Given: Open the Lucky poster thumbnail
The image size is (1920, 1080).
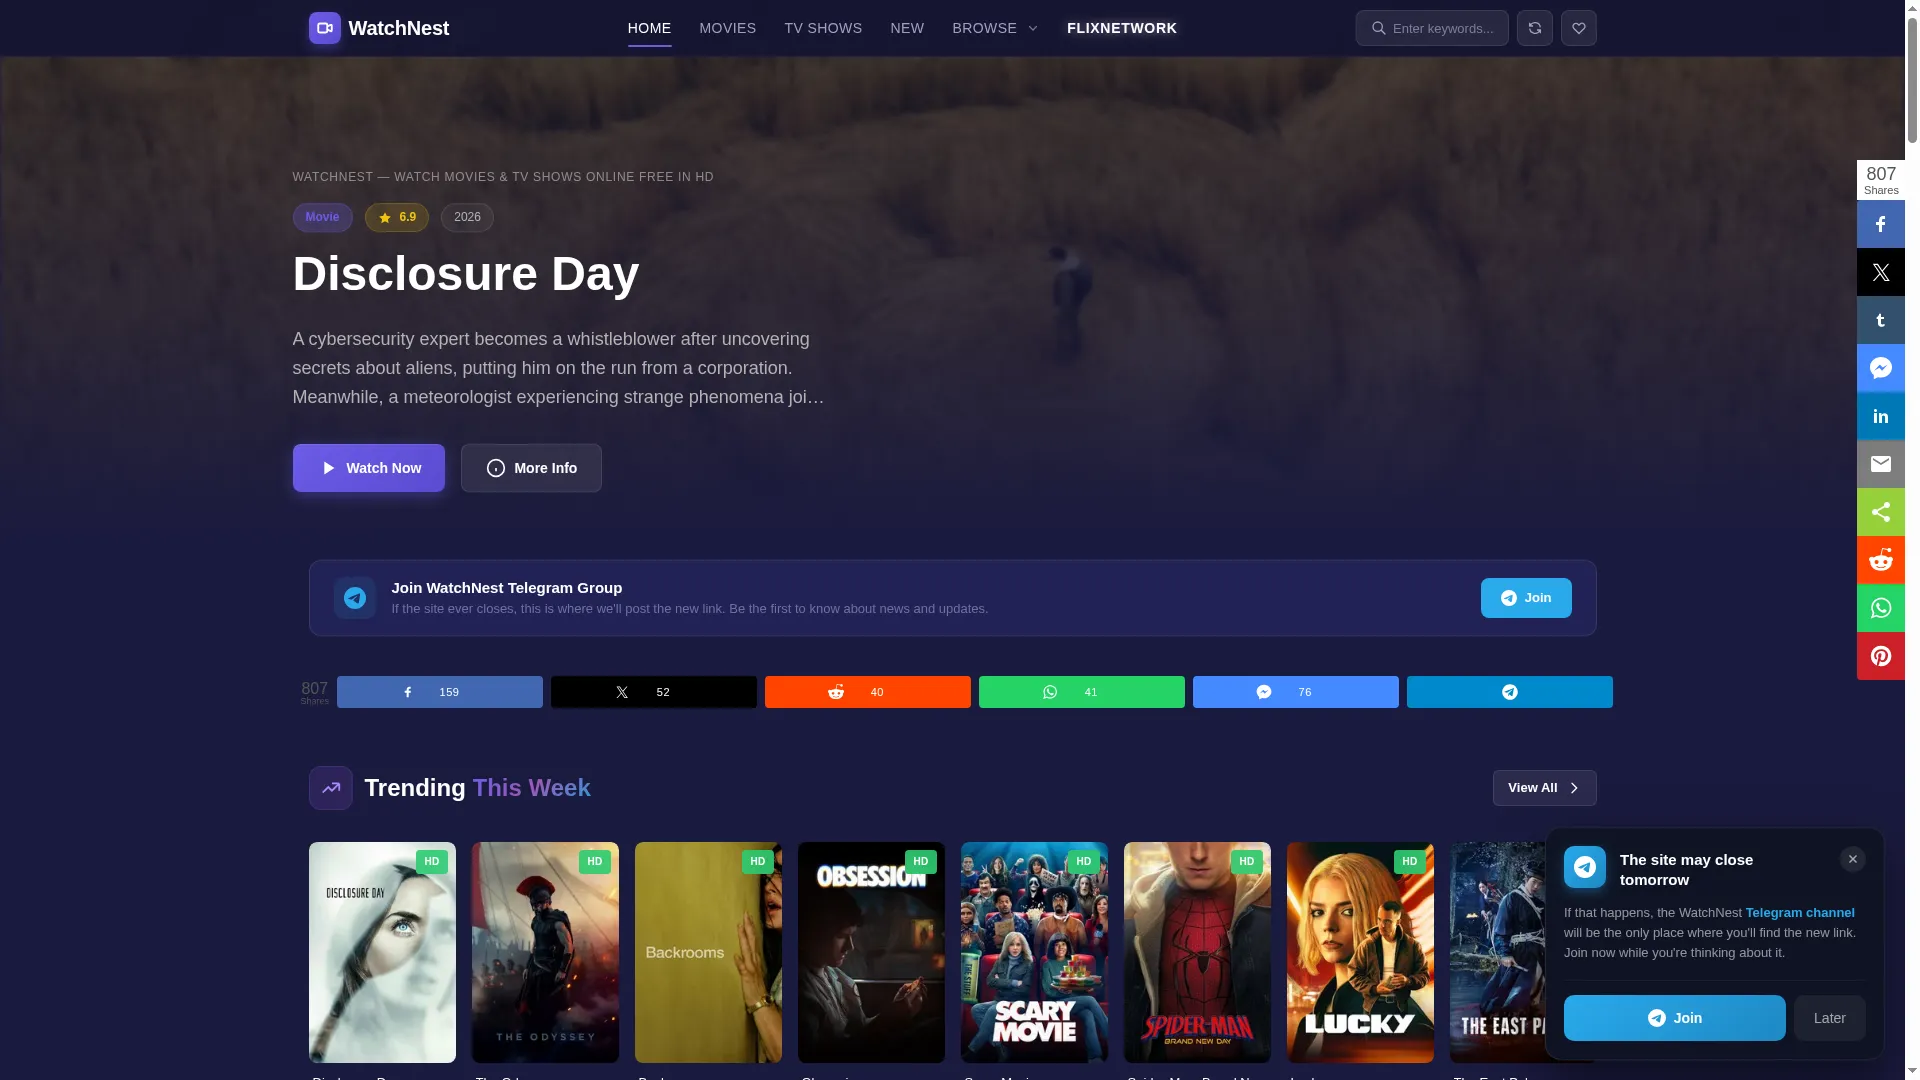Looking at the screenshot, I should (x=1360, y=952).
